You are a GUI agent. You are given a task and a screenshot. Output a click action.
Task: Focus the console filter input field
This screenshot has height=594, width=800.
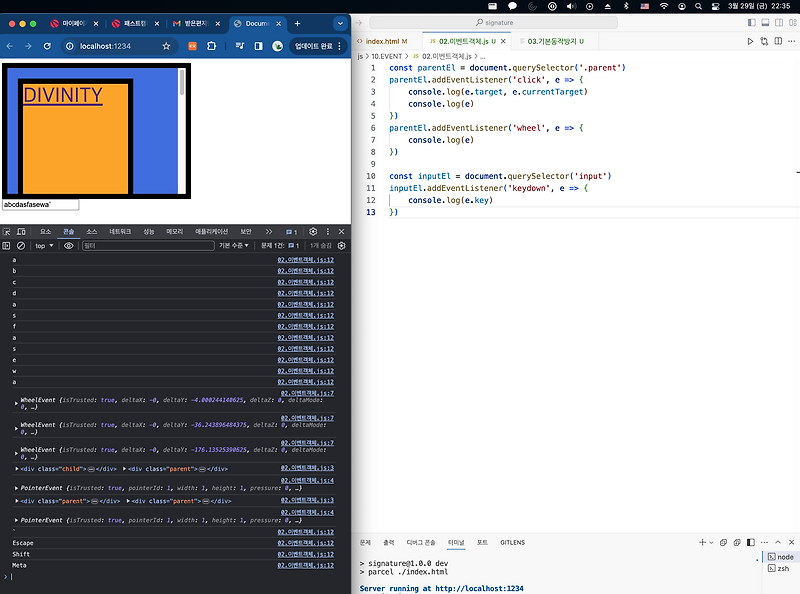[x=148, y=245]
